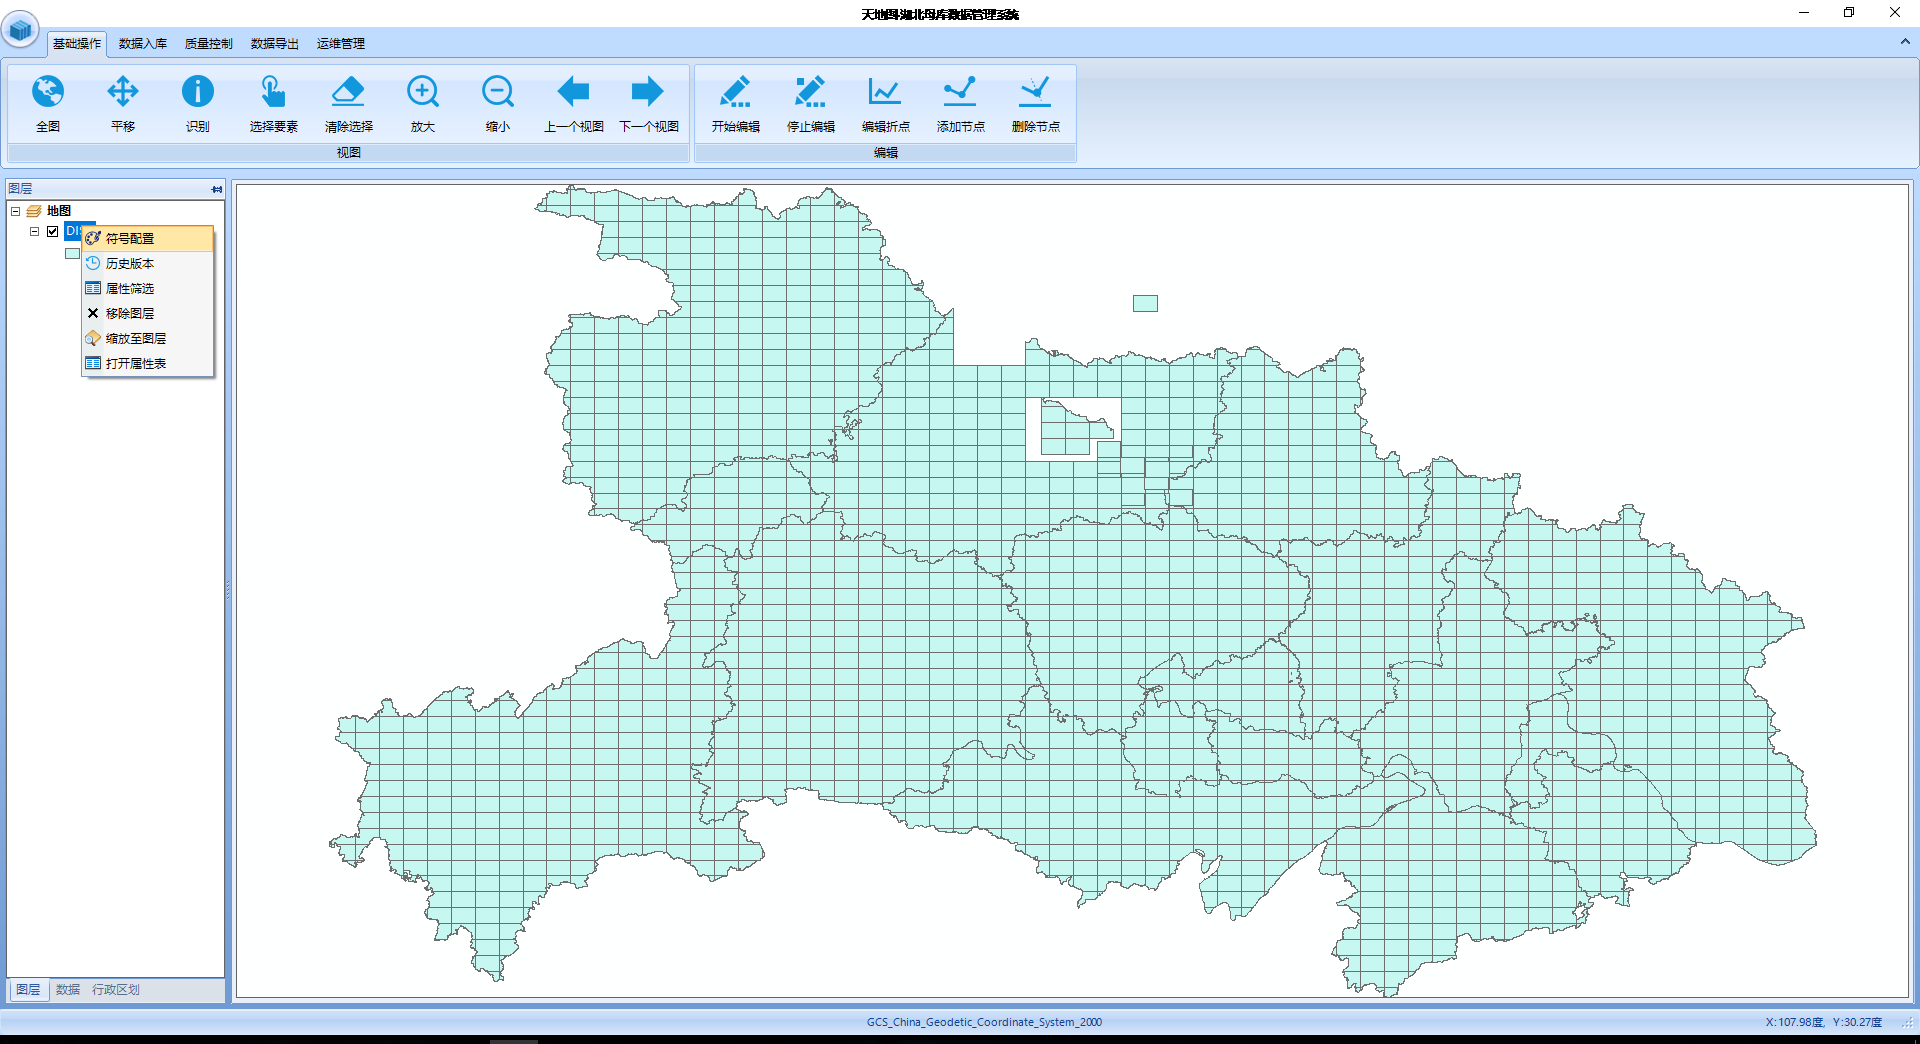
Task: Collapse the ribbon with top-right chevron
Action: coord(1904,42)
